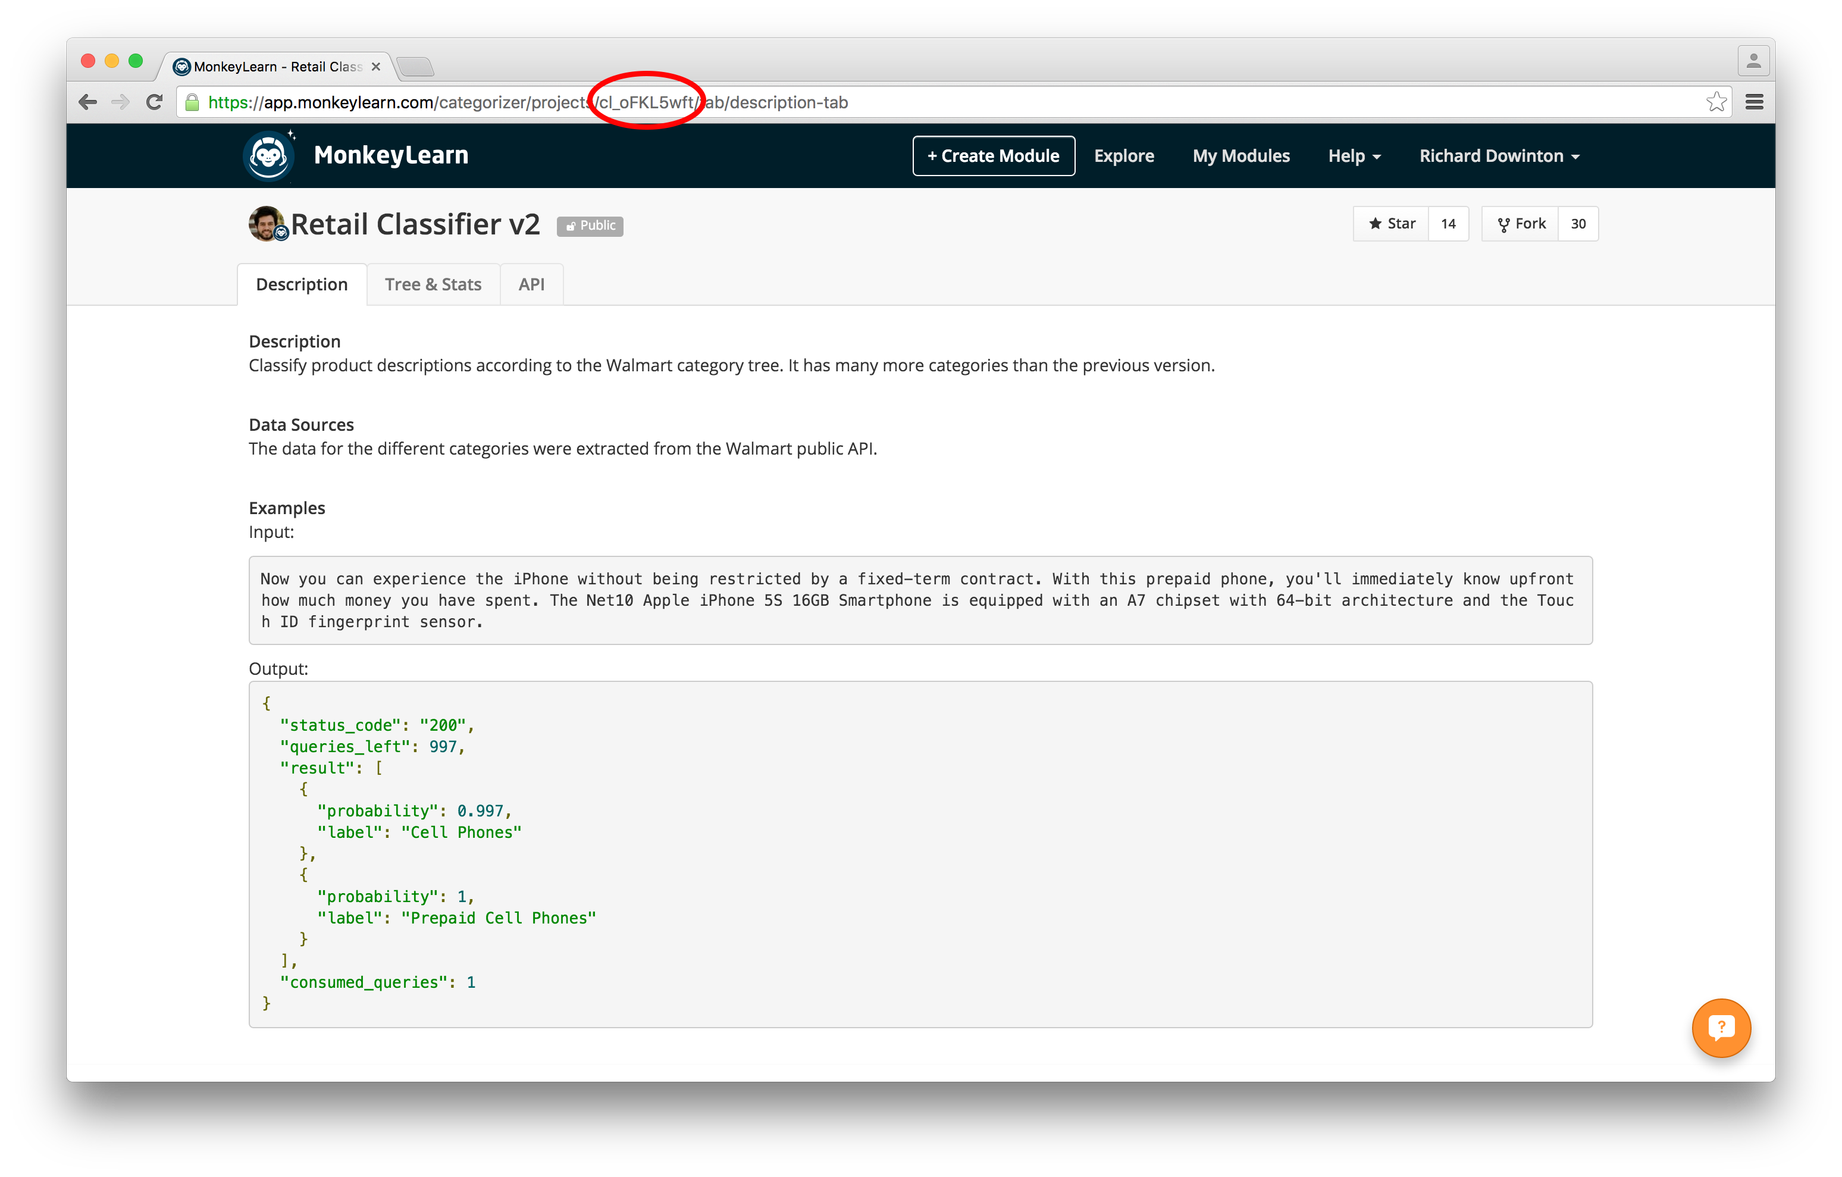Star the Retail Classifier v2 module
Image resolution: width=1842 pixels, height=1177 pixels.
(x=1391, y=224)
